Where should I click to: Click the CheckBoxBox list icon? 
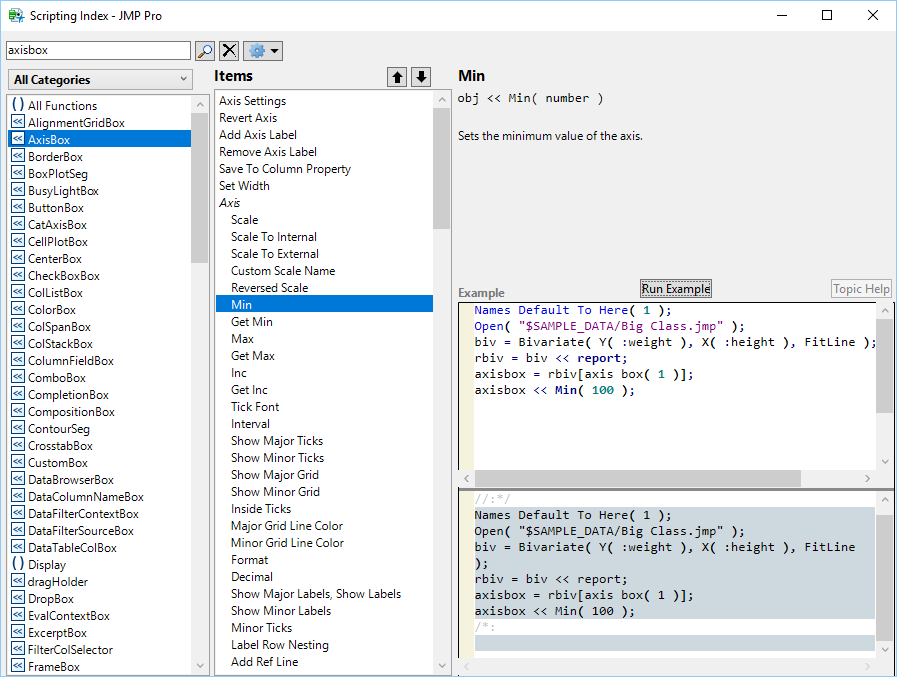[18, 275]
